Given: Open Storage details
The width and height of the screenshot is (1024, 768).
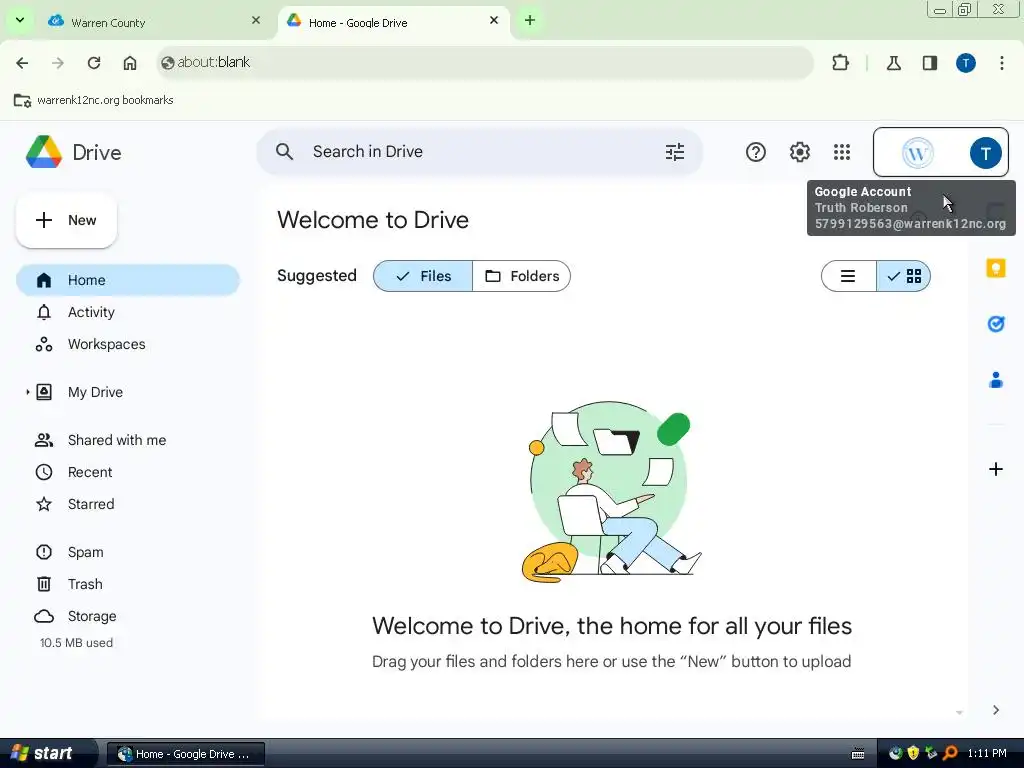Looking at the screenshot, I should point(128,616).
